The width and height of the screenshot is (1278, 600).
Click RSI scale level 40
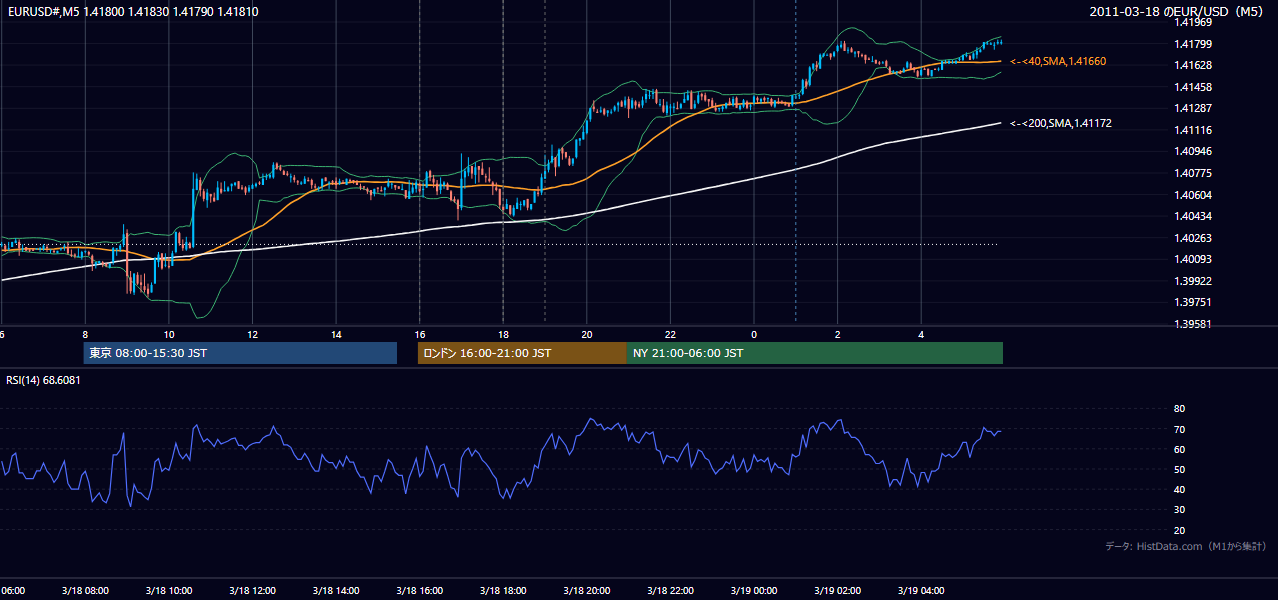click(x=1179, y=489)
